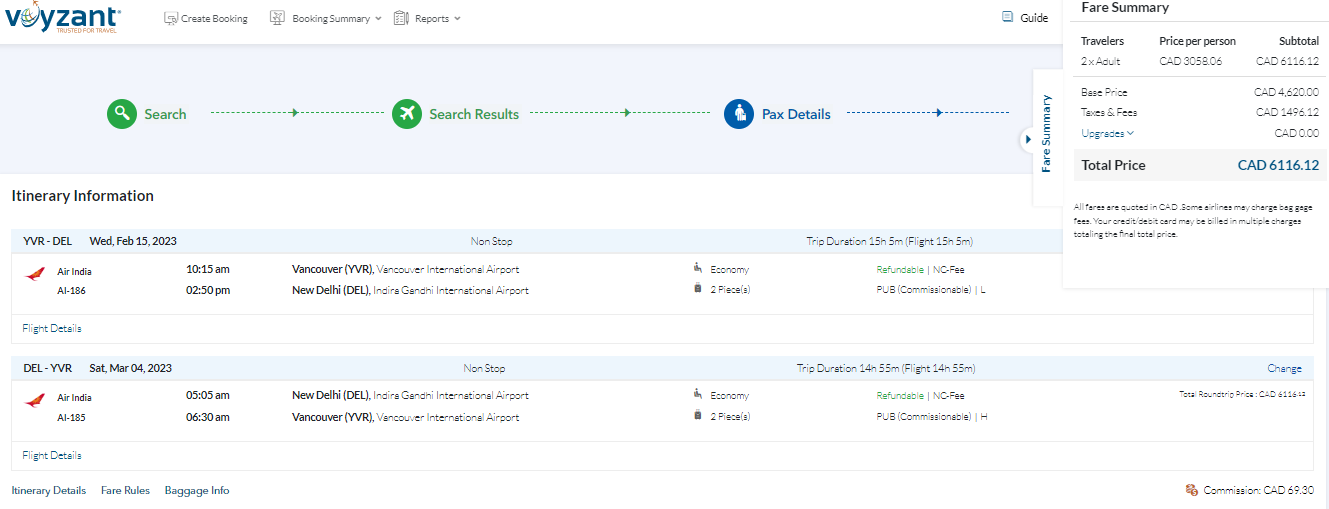Screen dimensions: 1329x509
Task: Open the Booking Summary dropdown menu
Action: 337,18
